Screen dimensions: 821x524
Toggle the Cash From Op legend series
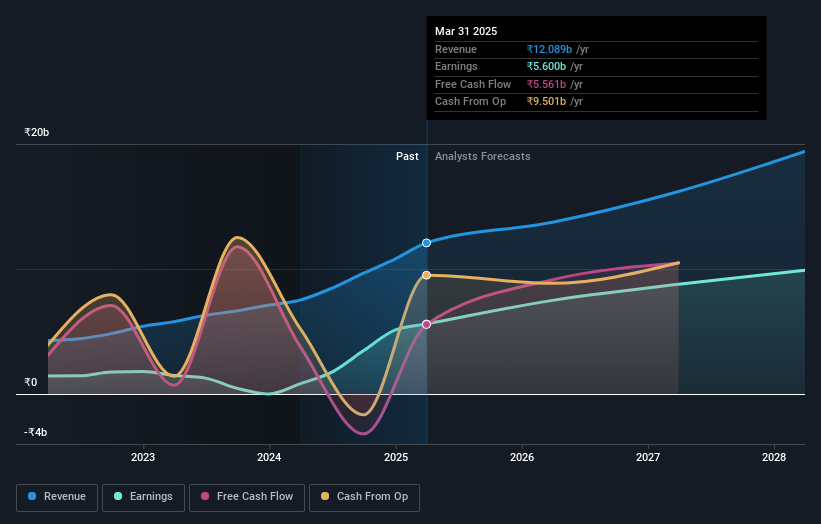pyautogui.click(x=364, y=497)
